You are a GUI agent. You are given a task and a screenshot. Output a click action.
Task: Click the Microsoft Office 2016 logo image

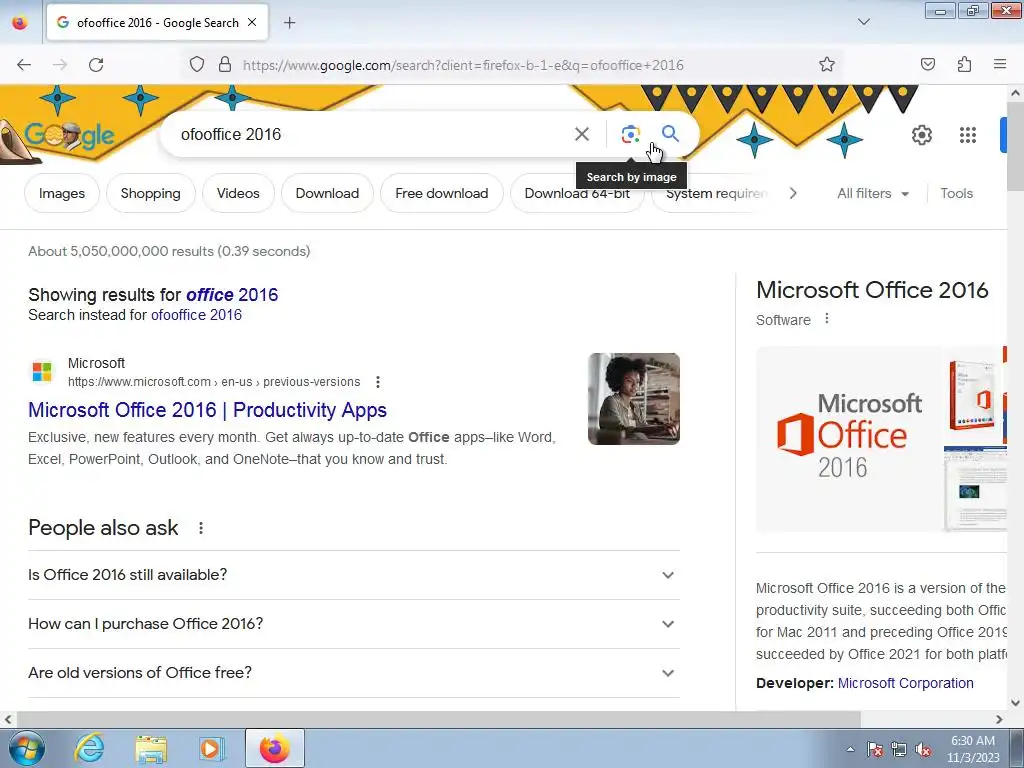(x=849, y=439)
